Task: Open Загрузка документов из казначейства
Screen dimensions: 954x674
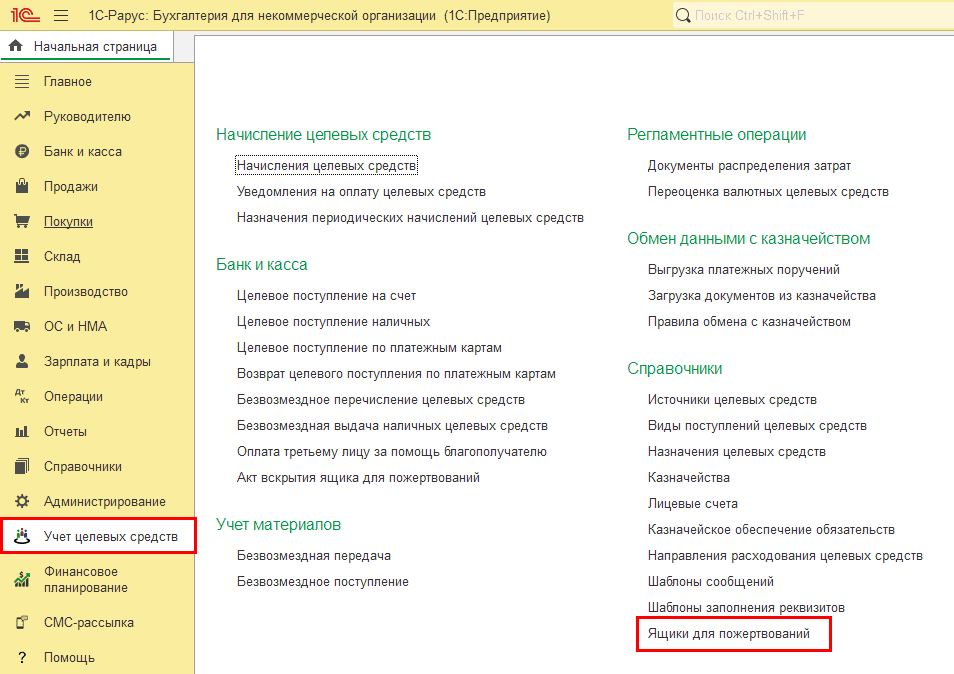Action: [x=762, y=296]
